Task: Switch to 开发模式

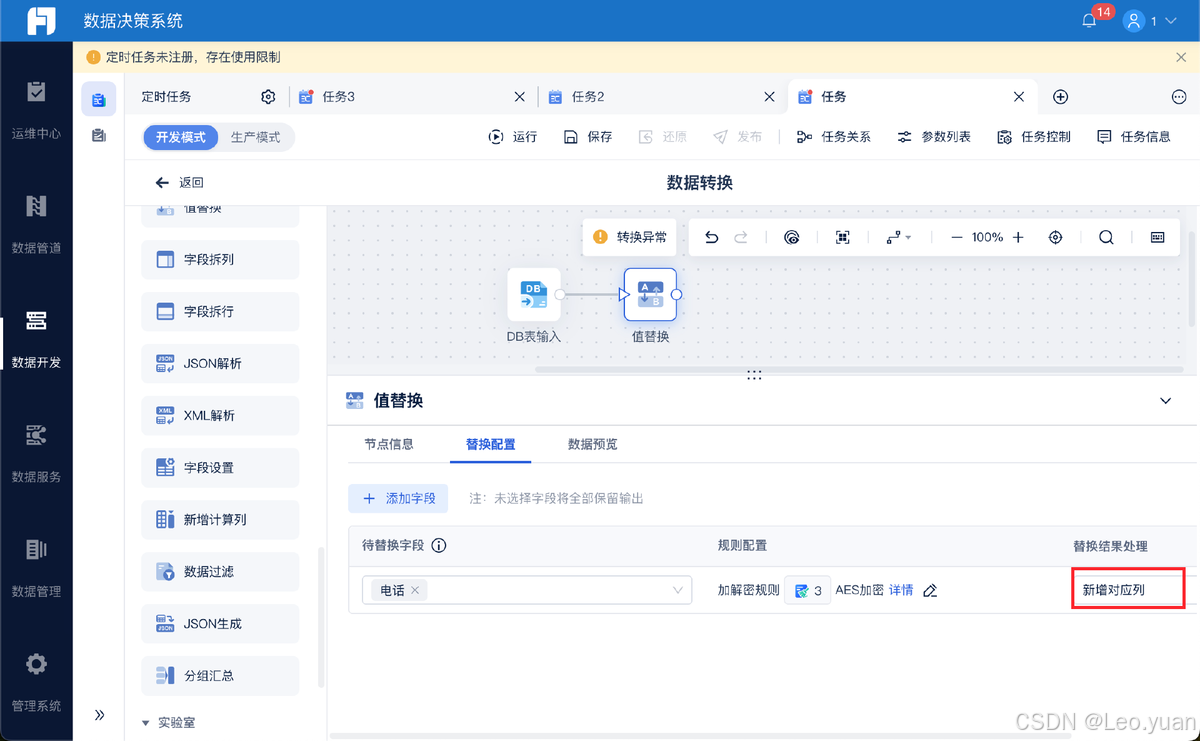Action: [181, 137]
